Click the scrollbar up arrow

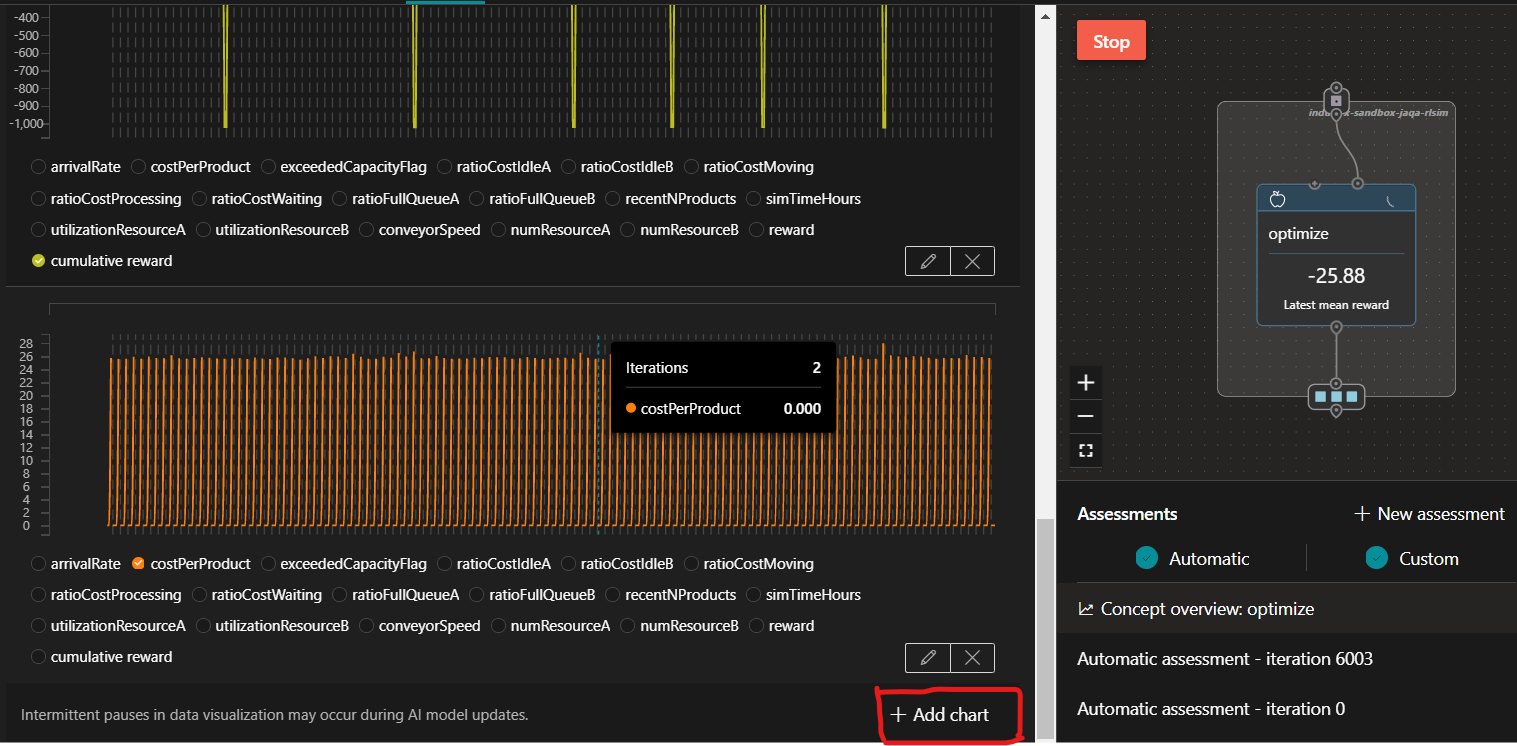pos(1045,16)
